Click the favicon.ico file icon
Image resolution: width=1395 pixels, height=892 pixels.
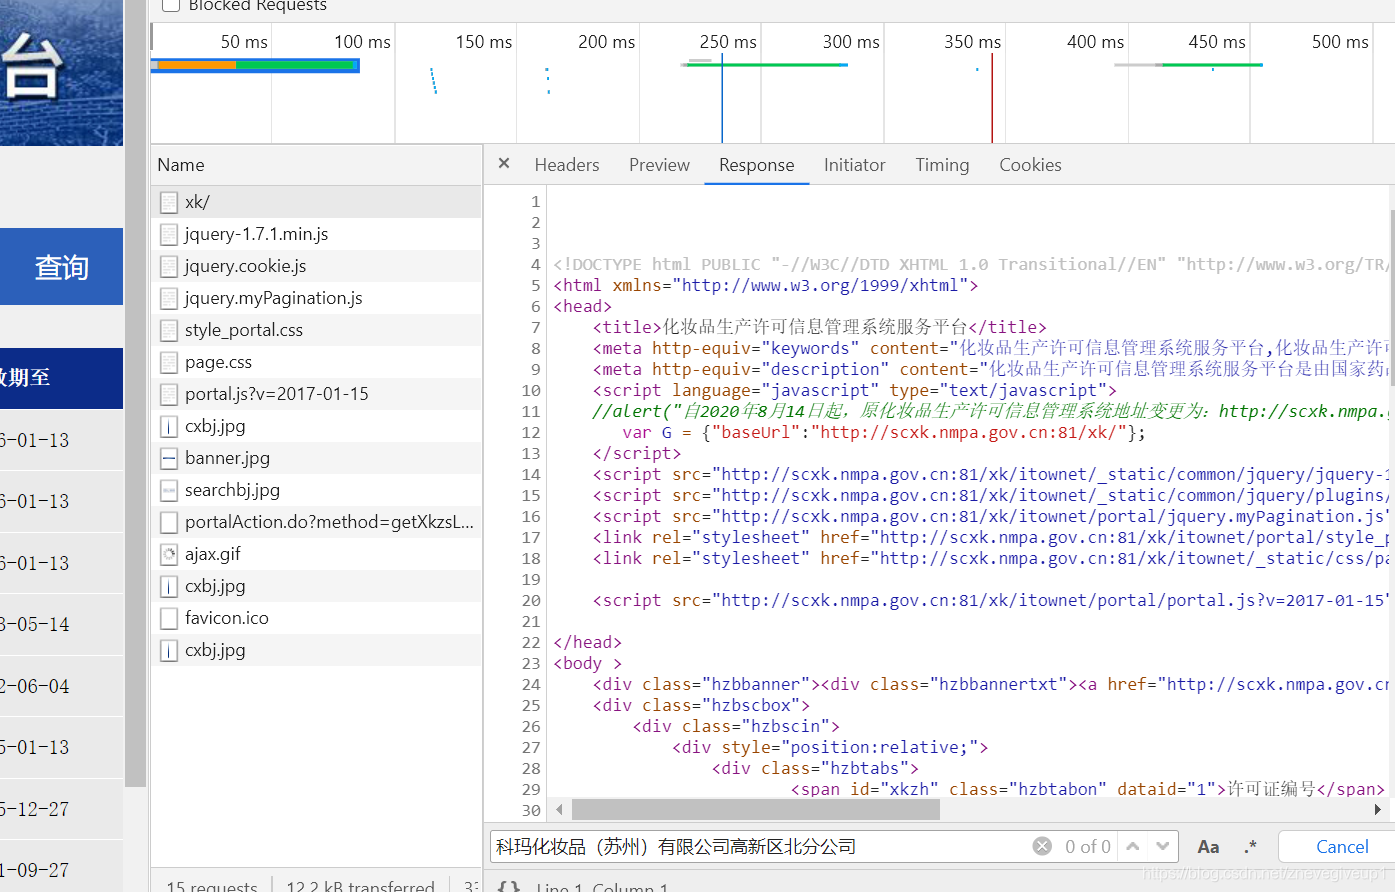[x=169, y=618]
